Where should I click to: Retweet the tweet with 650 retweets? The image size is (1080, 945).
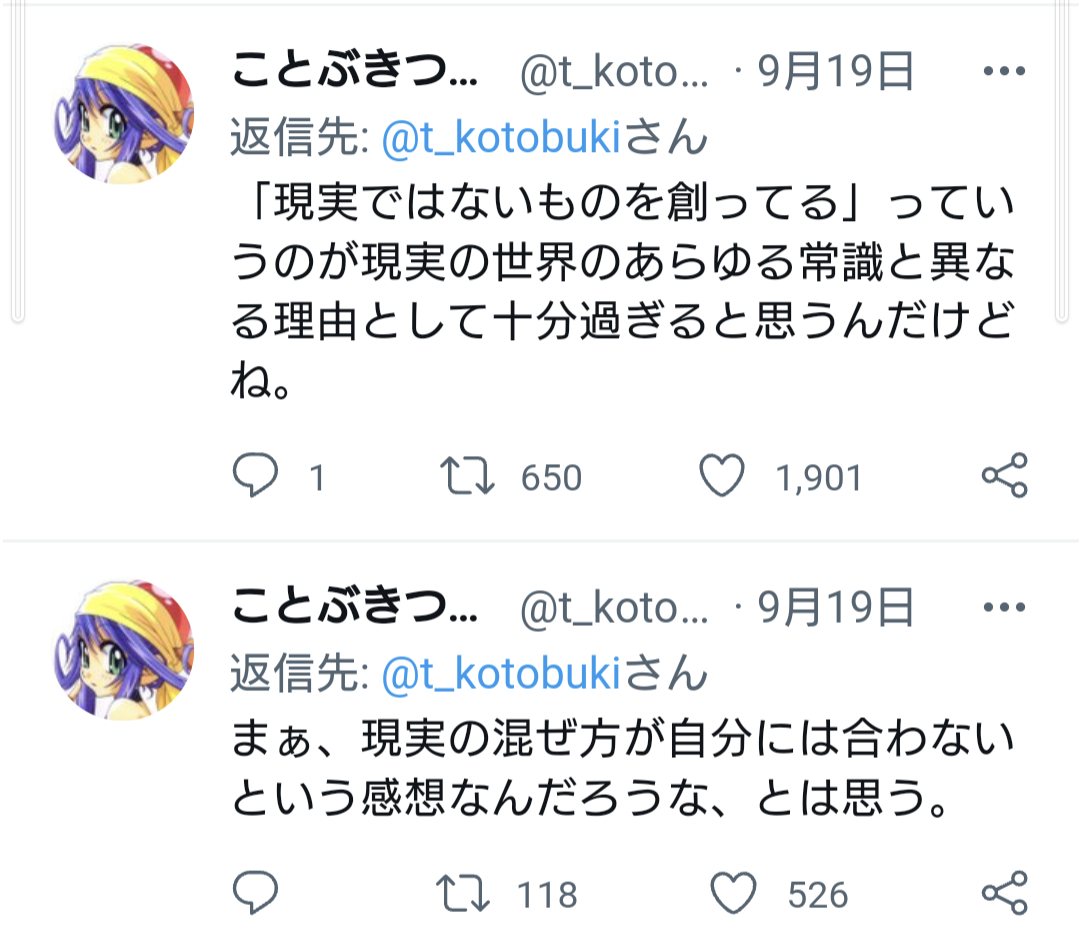[x=467, y=476]
